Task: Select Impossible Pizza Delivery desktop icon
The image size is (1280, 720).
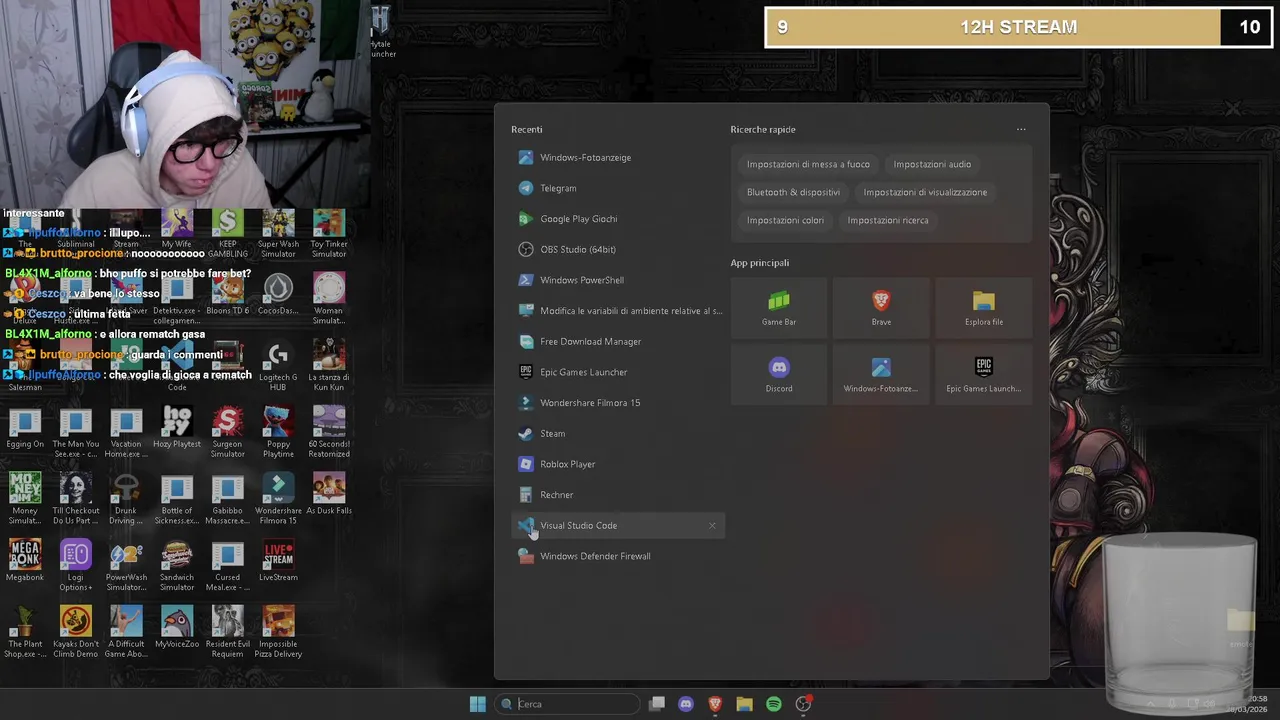Action: [278, 632]
